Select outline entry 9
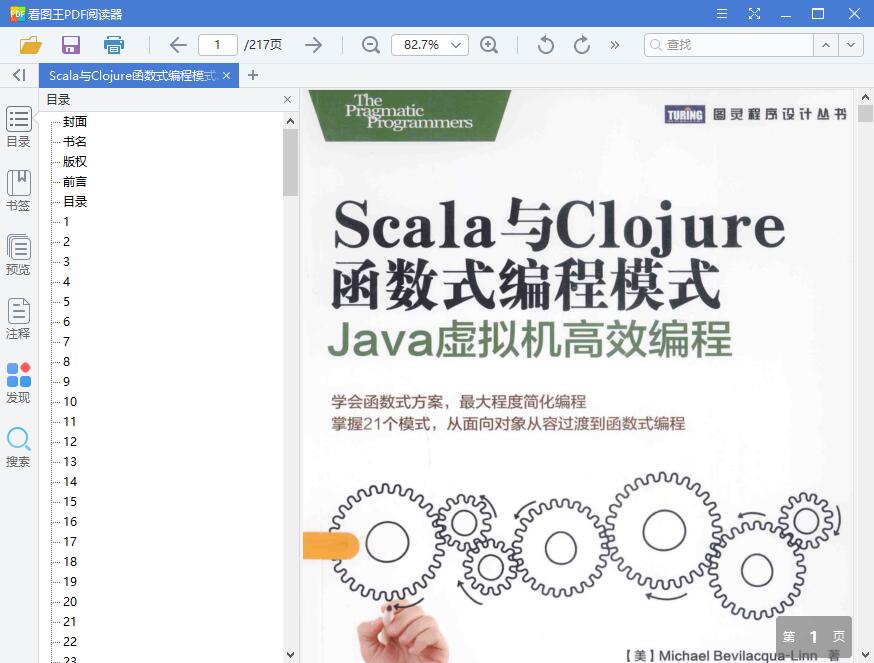This screenshot has height=663, width=874. point(66,382)
